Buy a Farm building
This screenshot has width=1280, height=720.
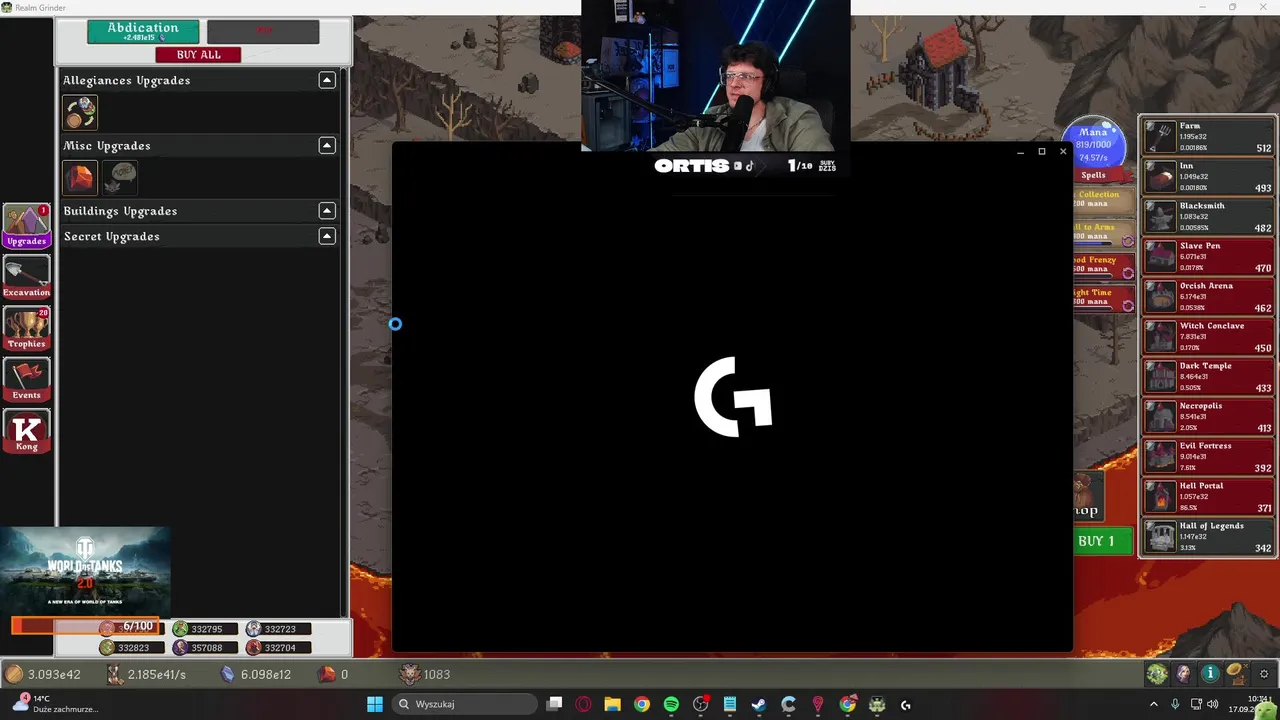[1208, 137]
